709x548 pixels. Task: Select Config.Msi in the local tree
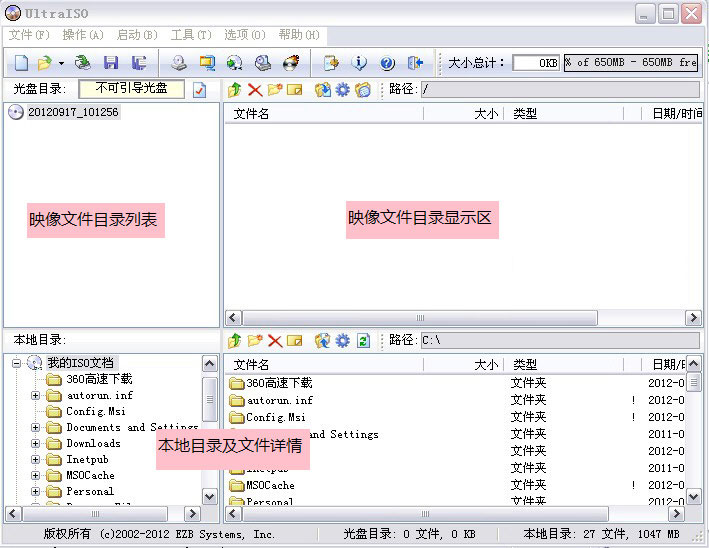[x=95, y=411]
